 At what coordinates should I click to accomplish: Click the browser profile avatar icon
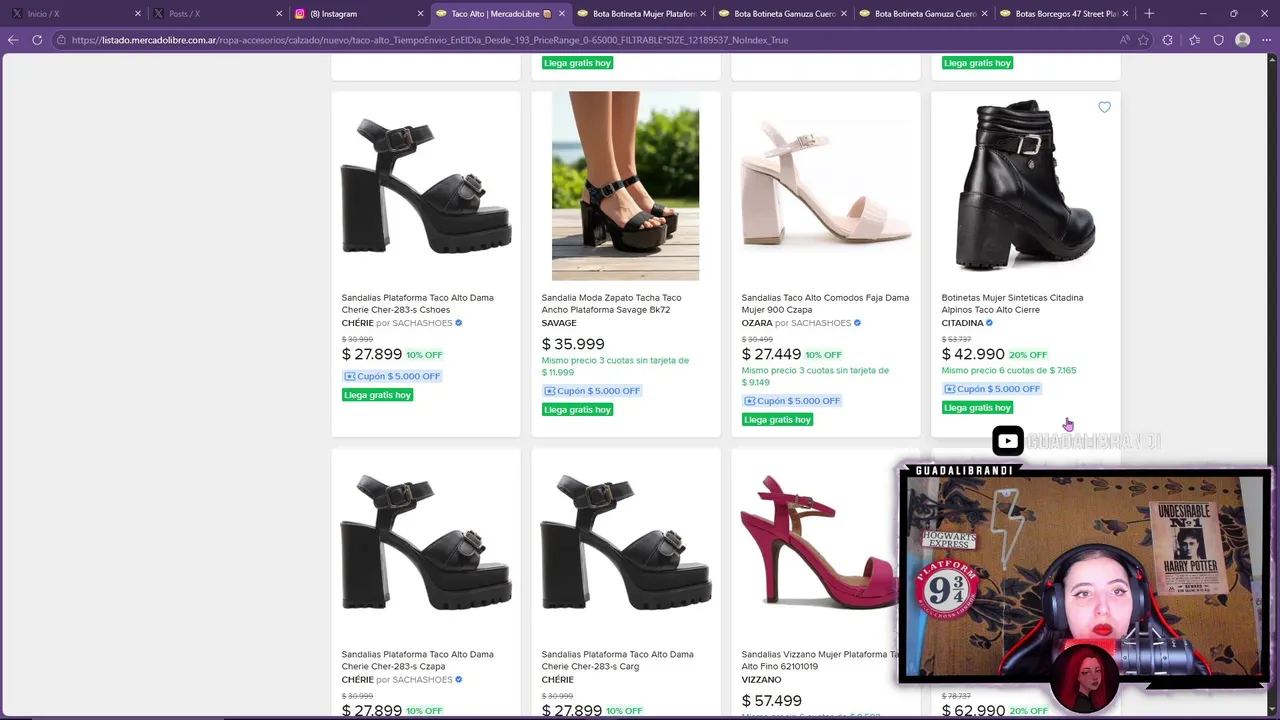click(x=1242, y=40)
